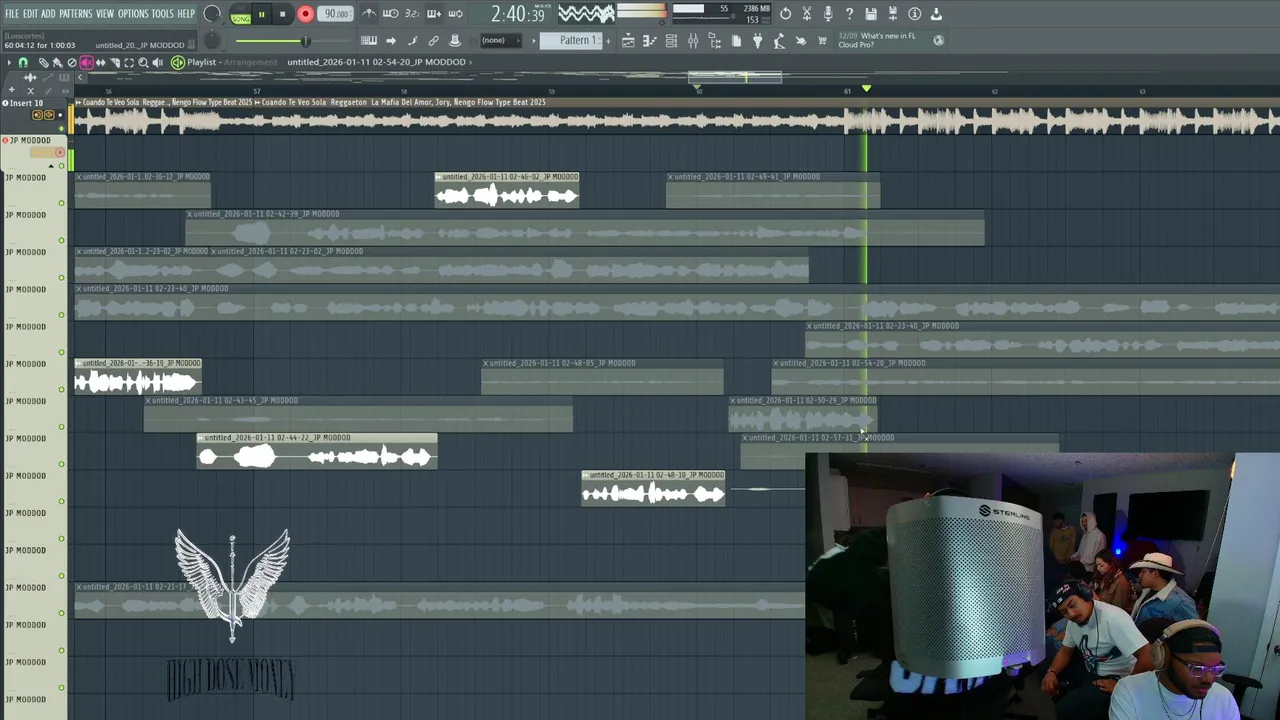Image resolution: width=1280 pixels, height=720 pixels.
Task: Open the project picker file icon
Action: coord(736,40)
